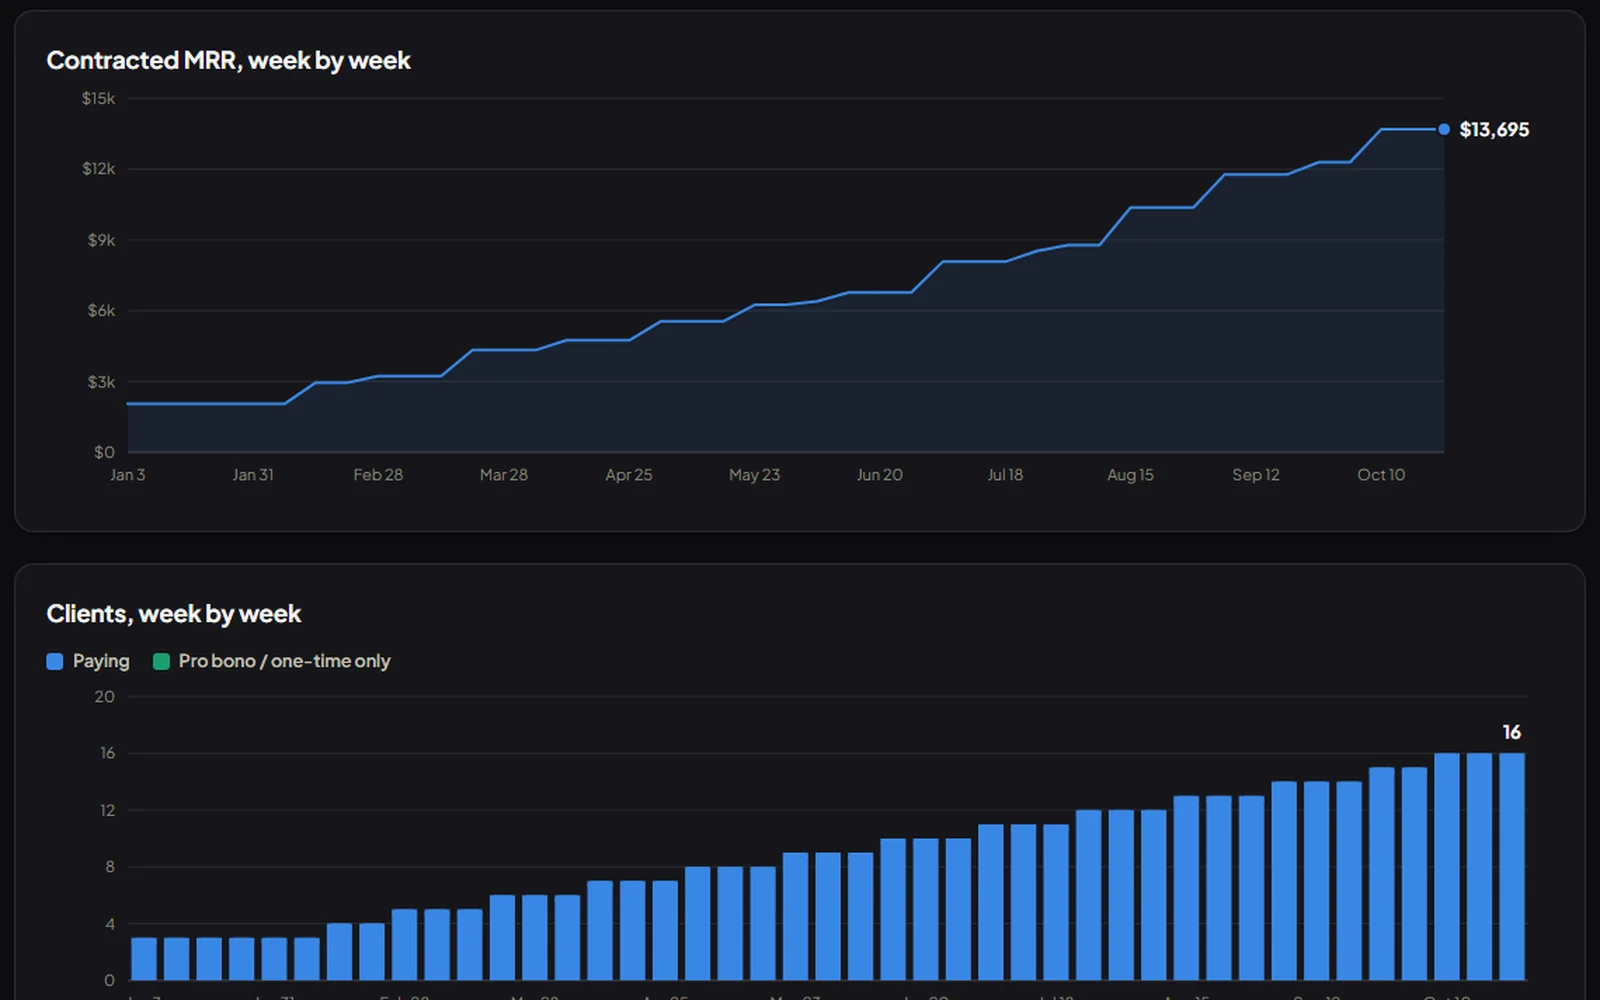Click the end-point dot of the MRR line

click(x=1444, y=129)
